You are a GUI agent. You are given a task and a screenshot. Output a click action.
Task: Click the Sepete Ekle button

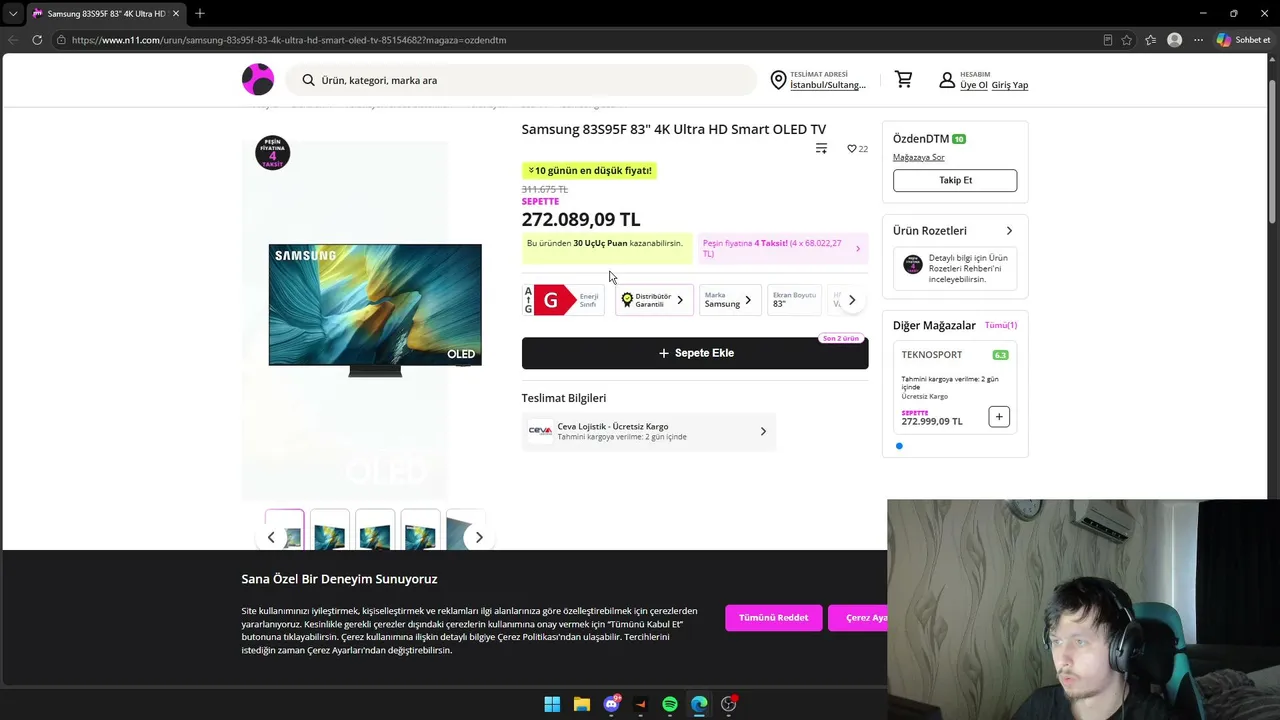(x=695, y=353)
